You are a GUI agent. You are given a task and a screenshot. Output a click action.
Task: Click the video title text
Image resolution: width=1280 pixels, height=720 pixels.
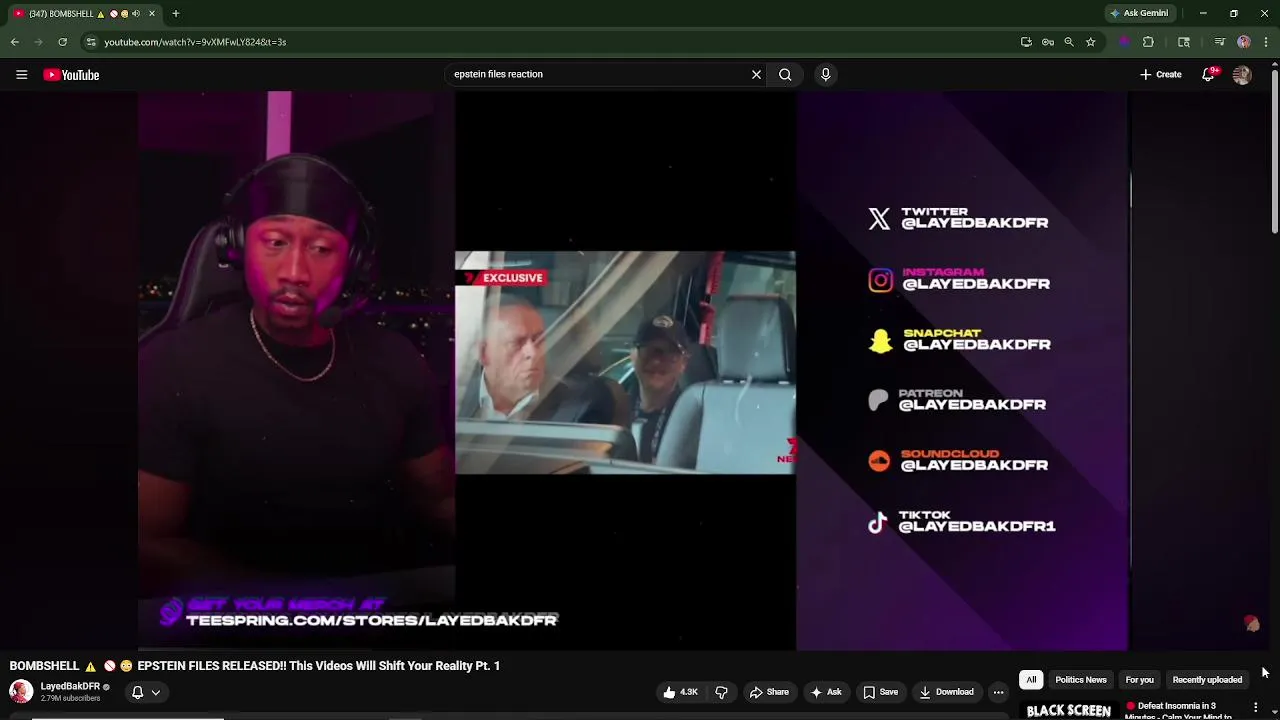pyautogui.click(x=254, y=666)
